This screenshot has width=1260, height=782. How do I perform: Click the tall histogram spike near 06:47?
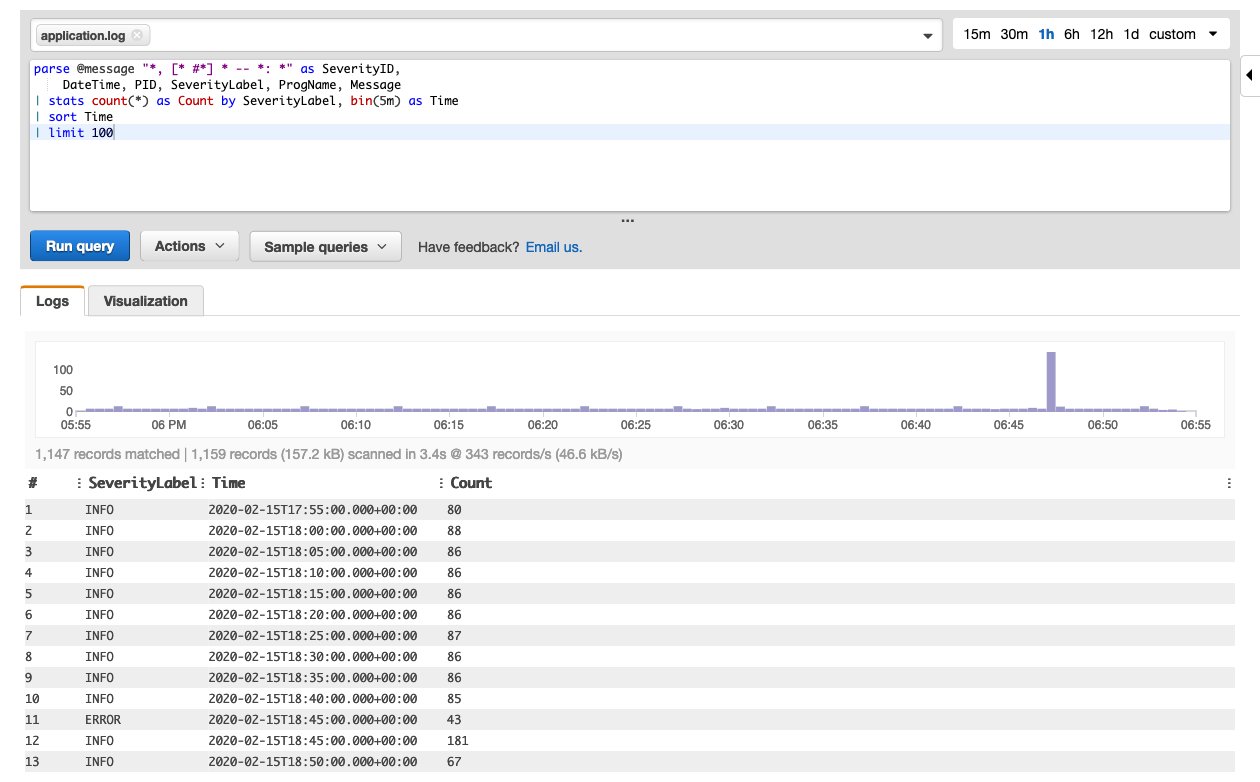pyautogui.click(x=1051, y=381)
